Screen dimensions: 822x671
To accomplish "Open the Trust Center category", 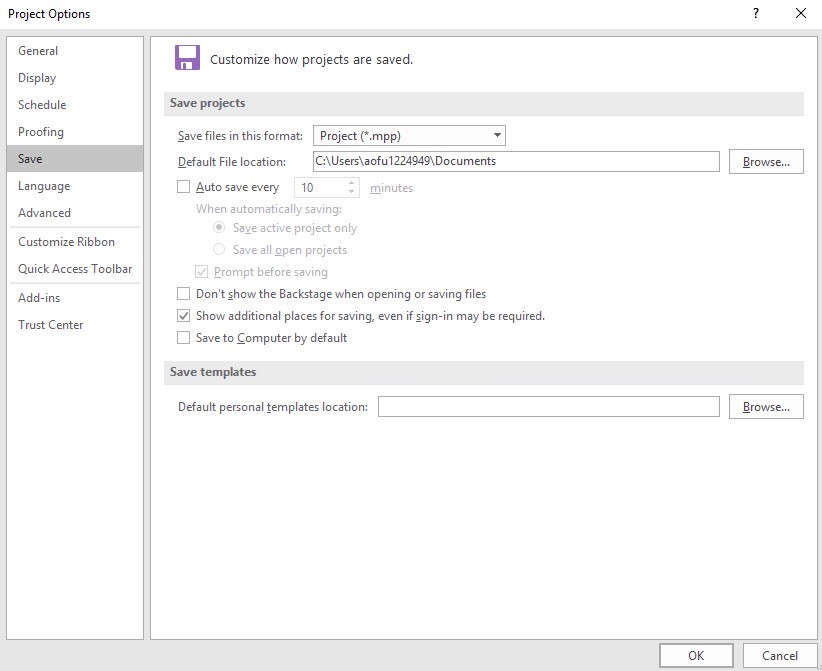I will [74, 325].
